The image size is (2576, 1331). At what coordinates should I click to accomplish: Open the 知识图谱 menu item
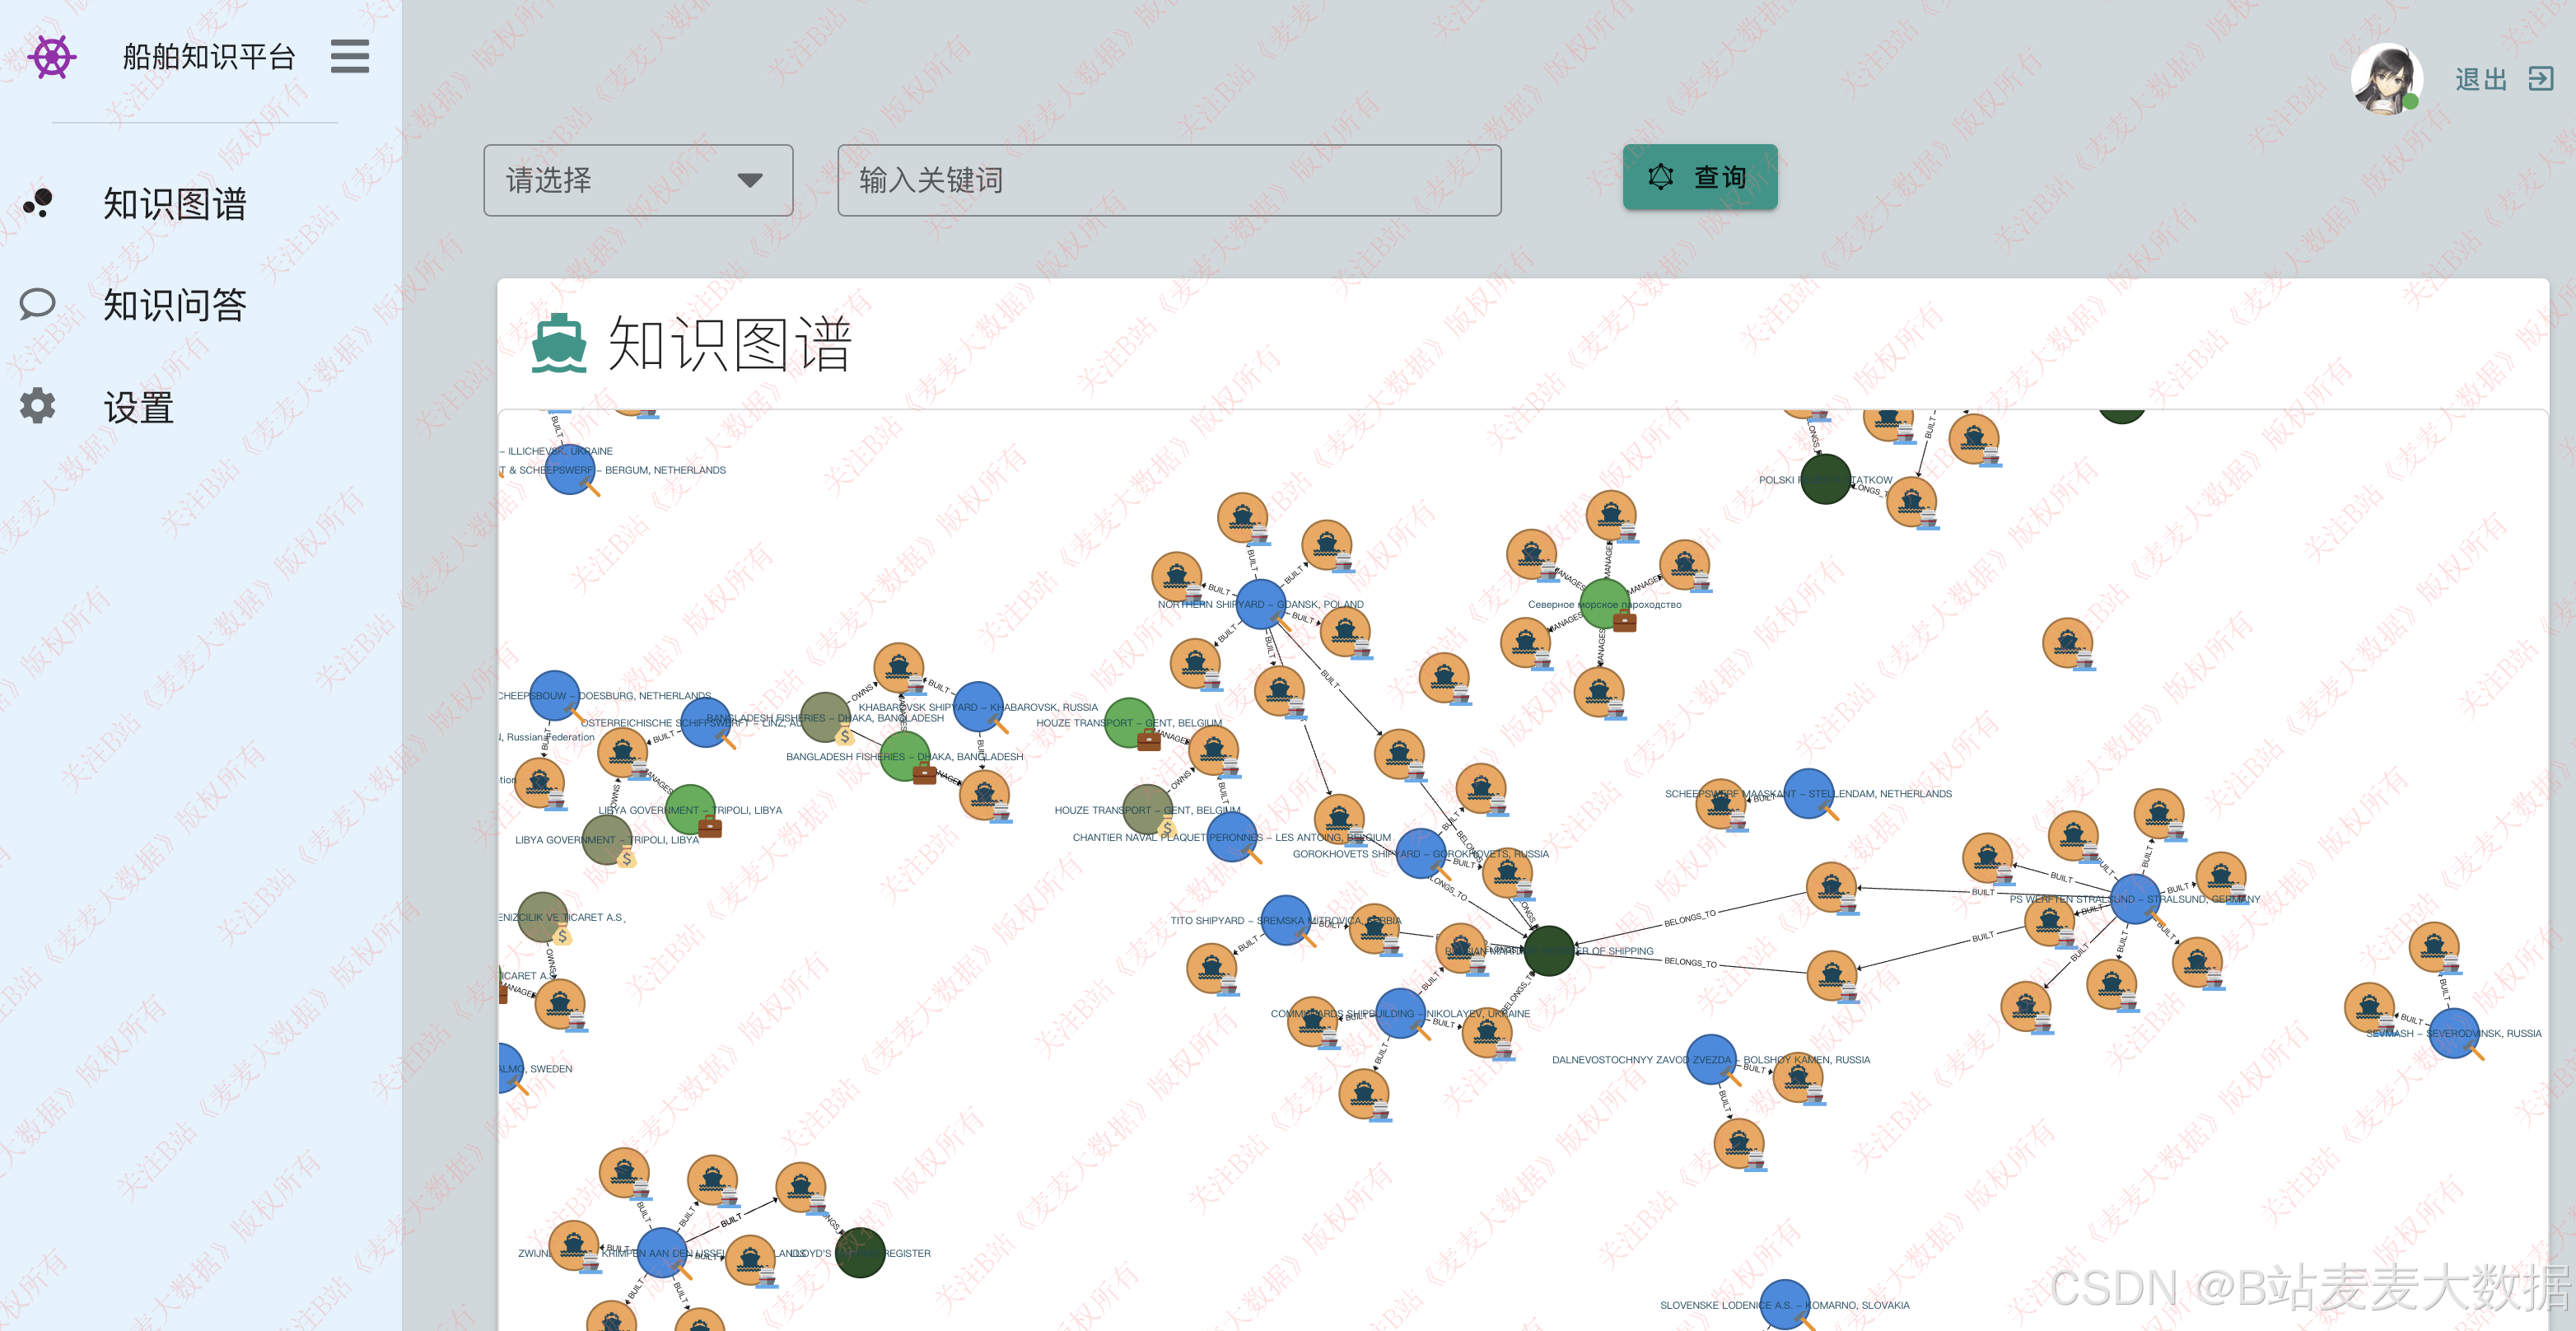[x=174, y=204]
